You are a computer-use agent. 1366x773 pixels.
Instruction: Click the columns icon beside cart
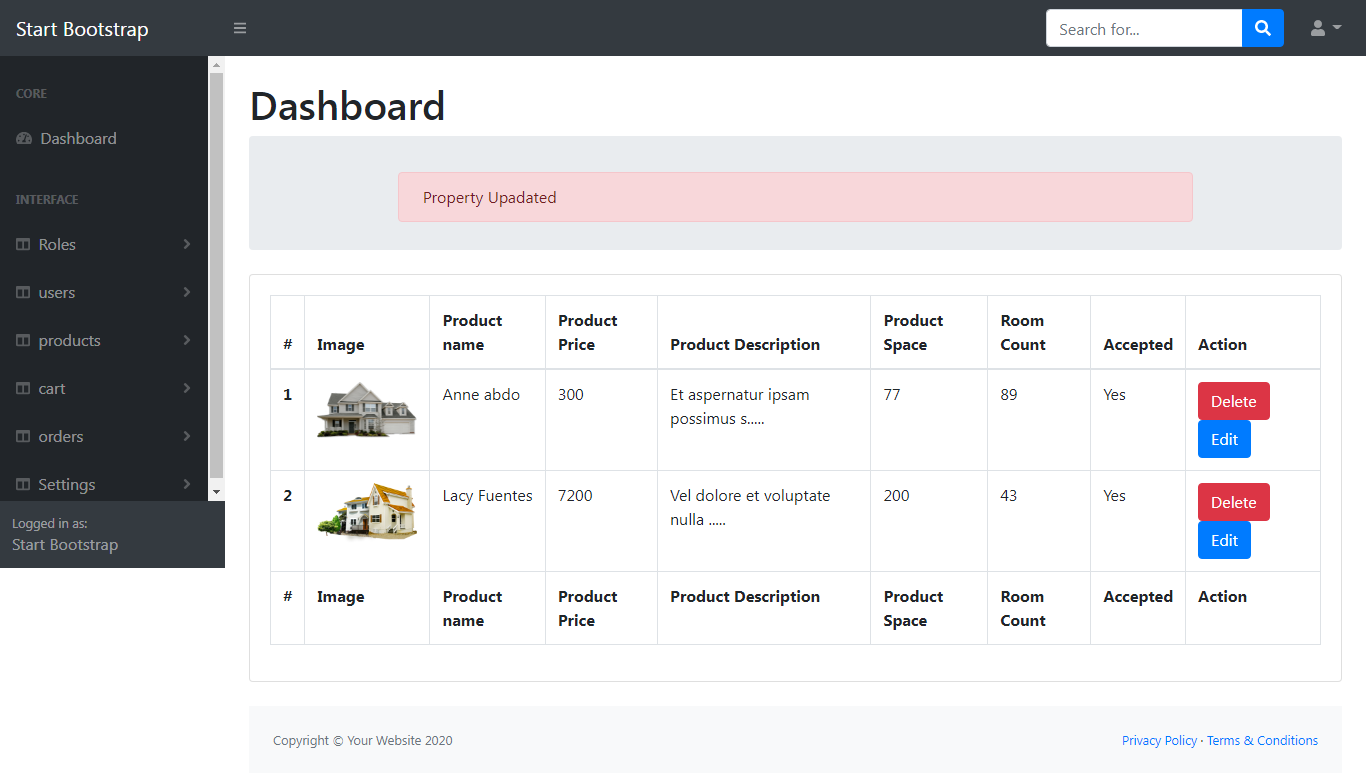tap(23, 389)
